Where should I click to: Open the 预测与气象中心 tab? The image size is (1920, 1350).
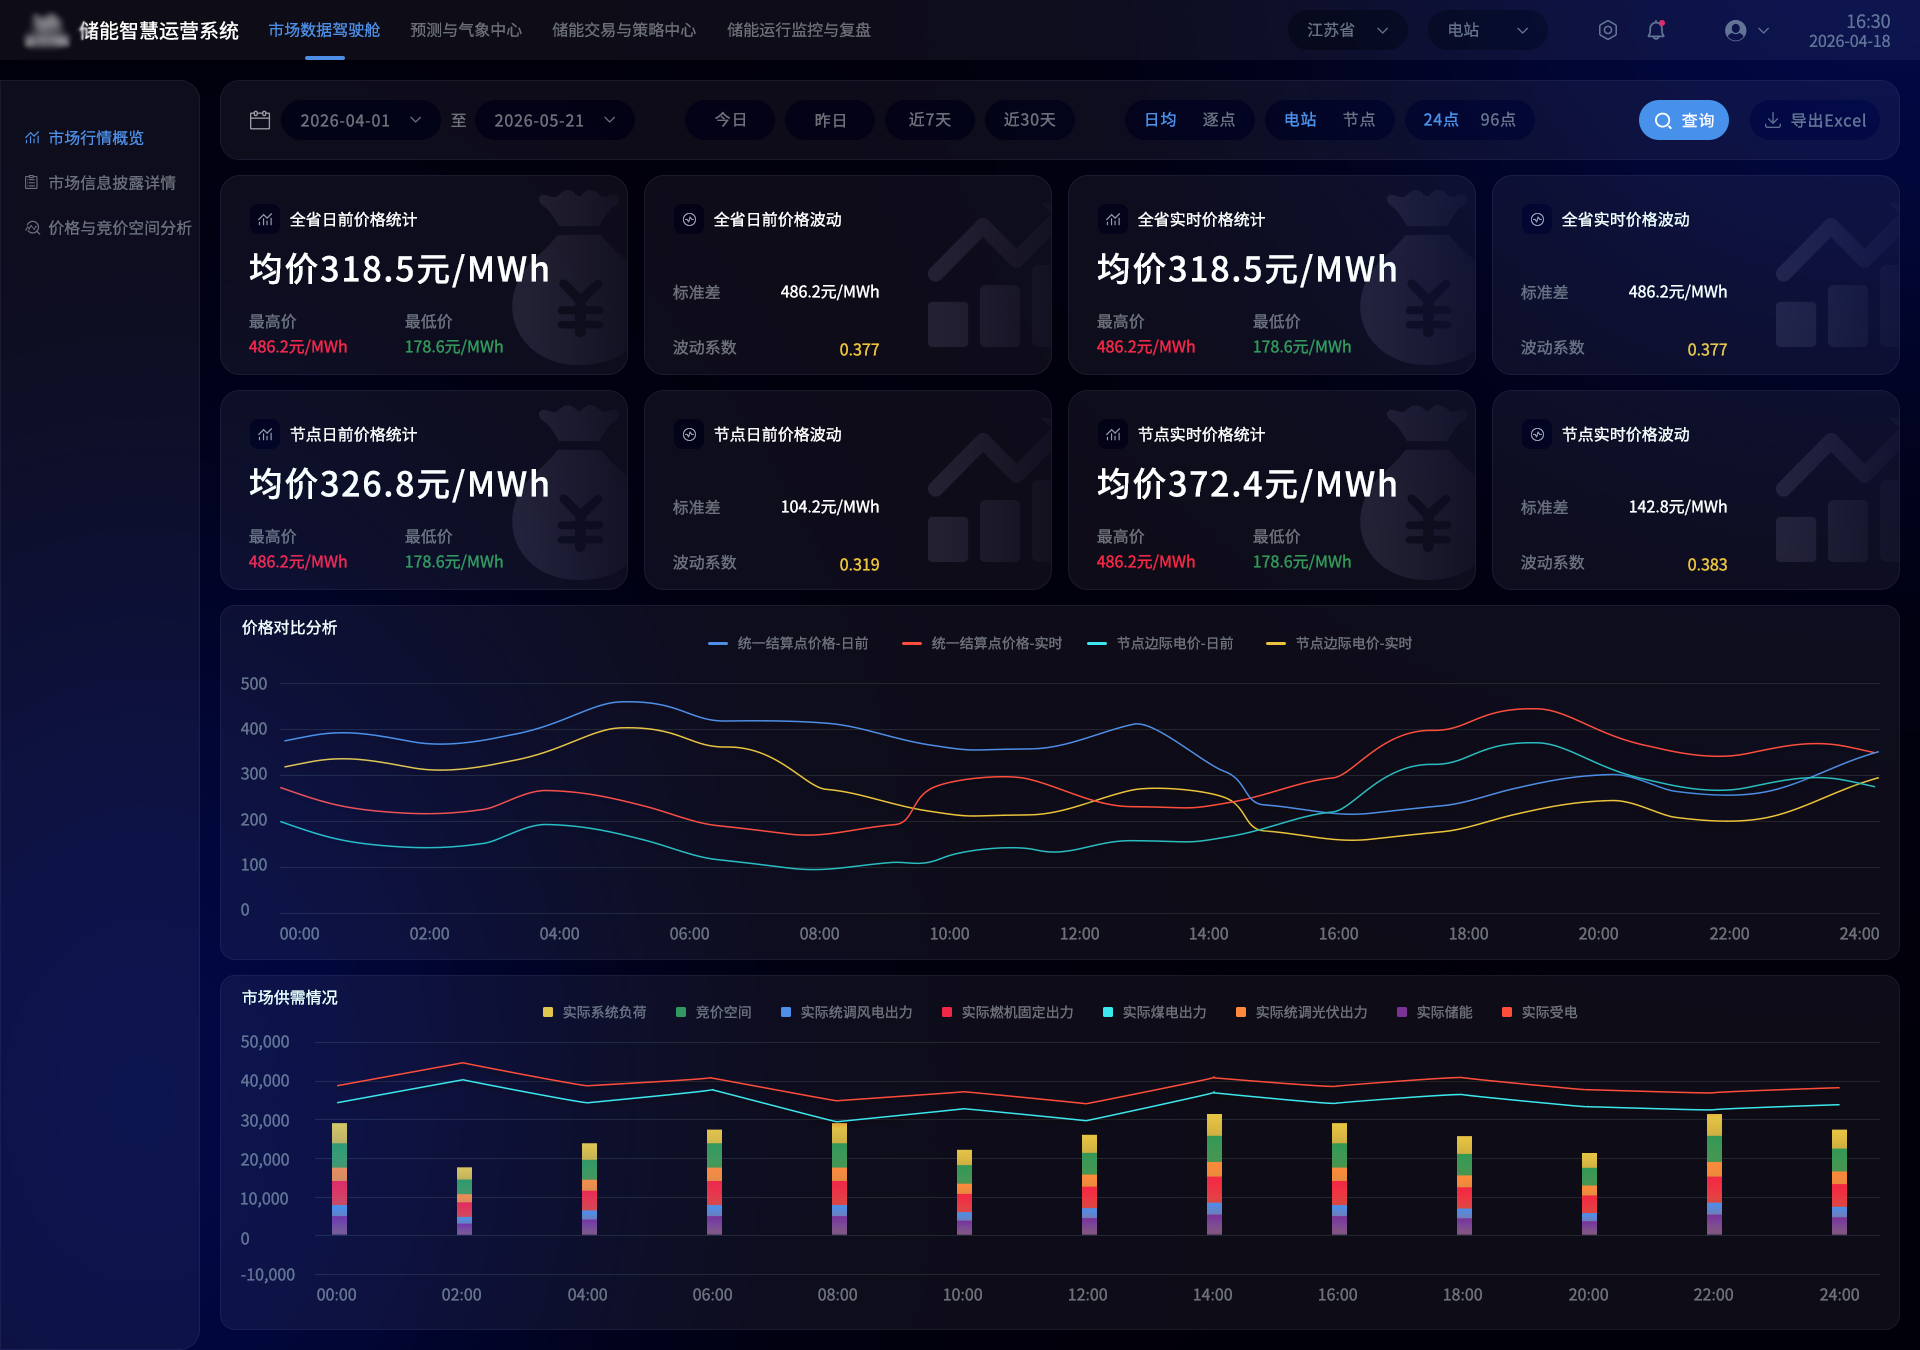(x=466, y=30)
